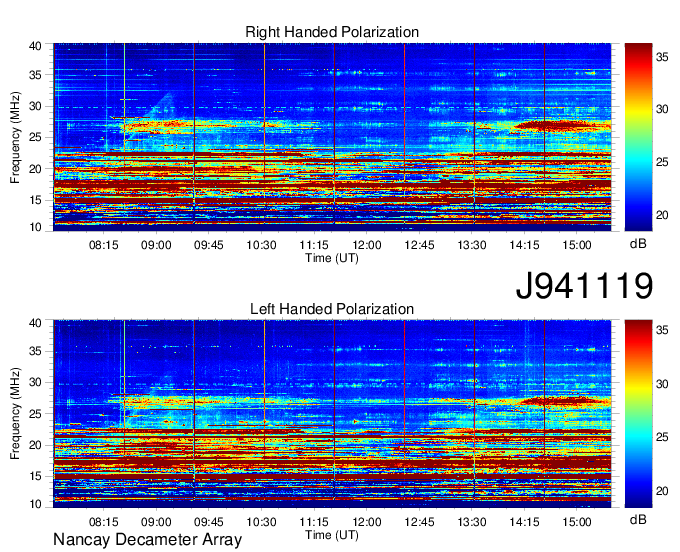Viewport: 680px width, 552px height.
Task: Click the 20 MHz tick on the bottom plot's frequency axis
Action: tap(35, 445)
